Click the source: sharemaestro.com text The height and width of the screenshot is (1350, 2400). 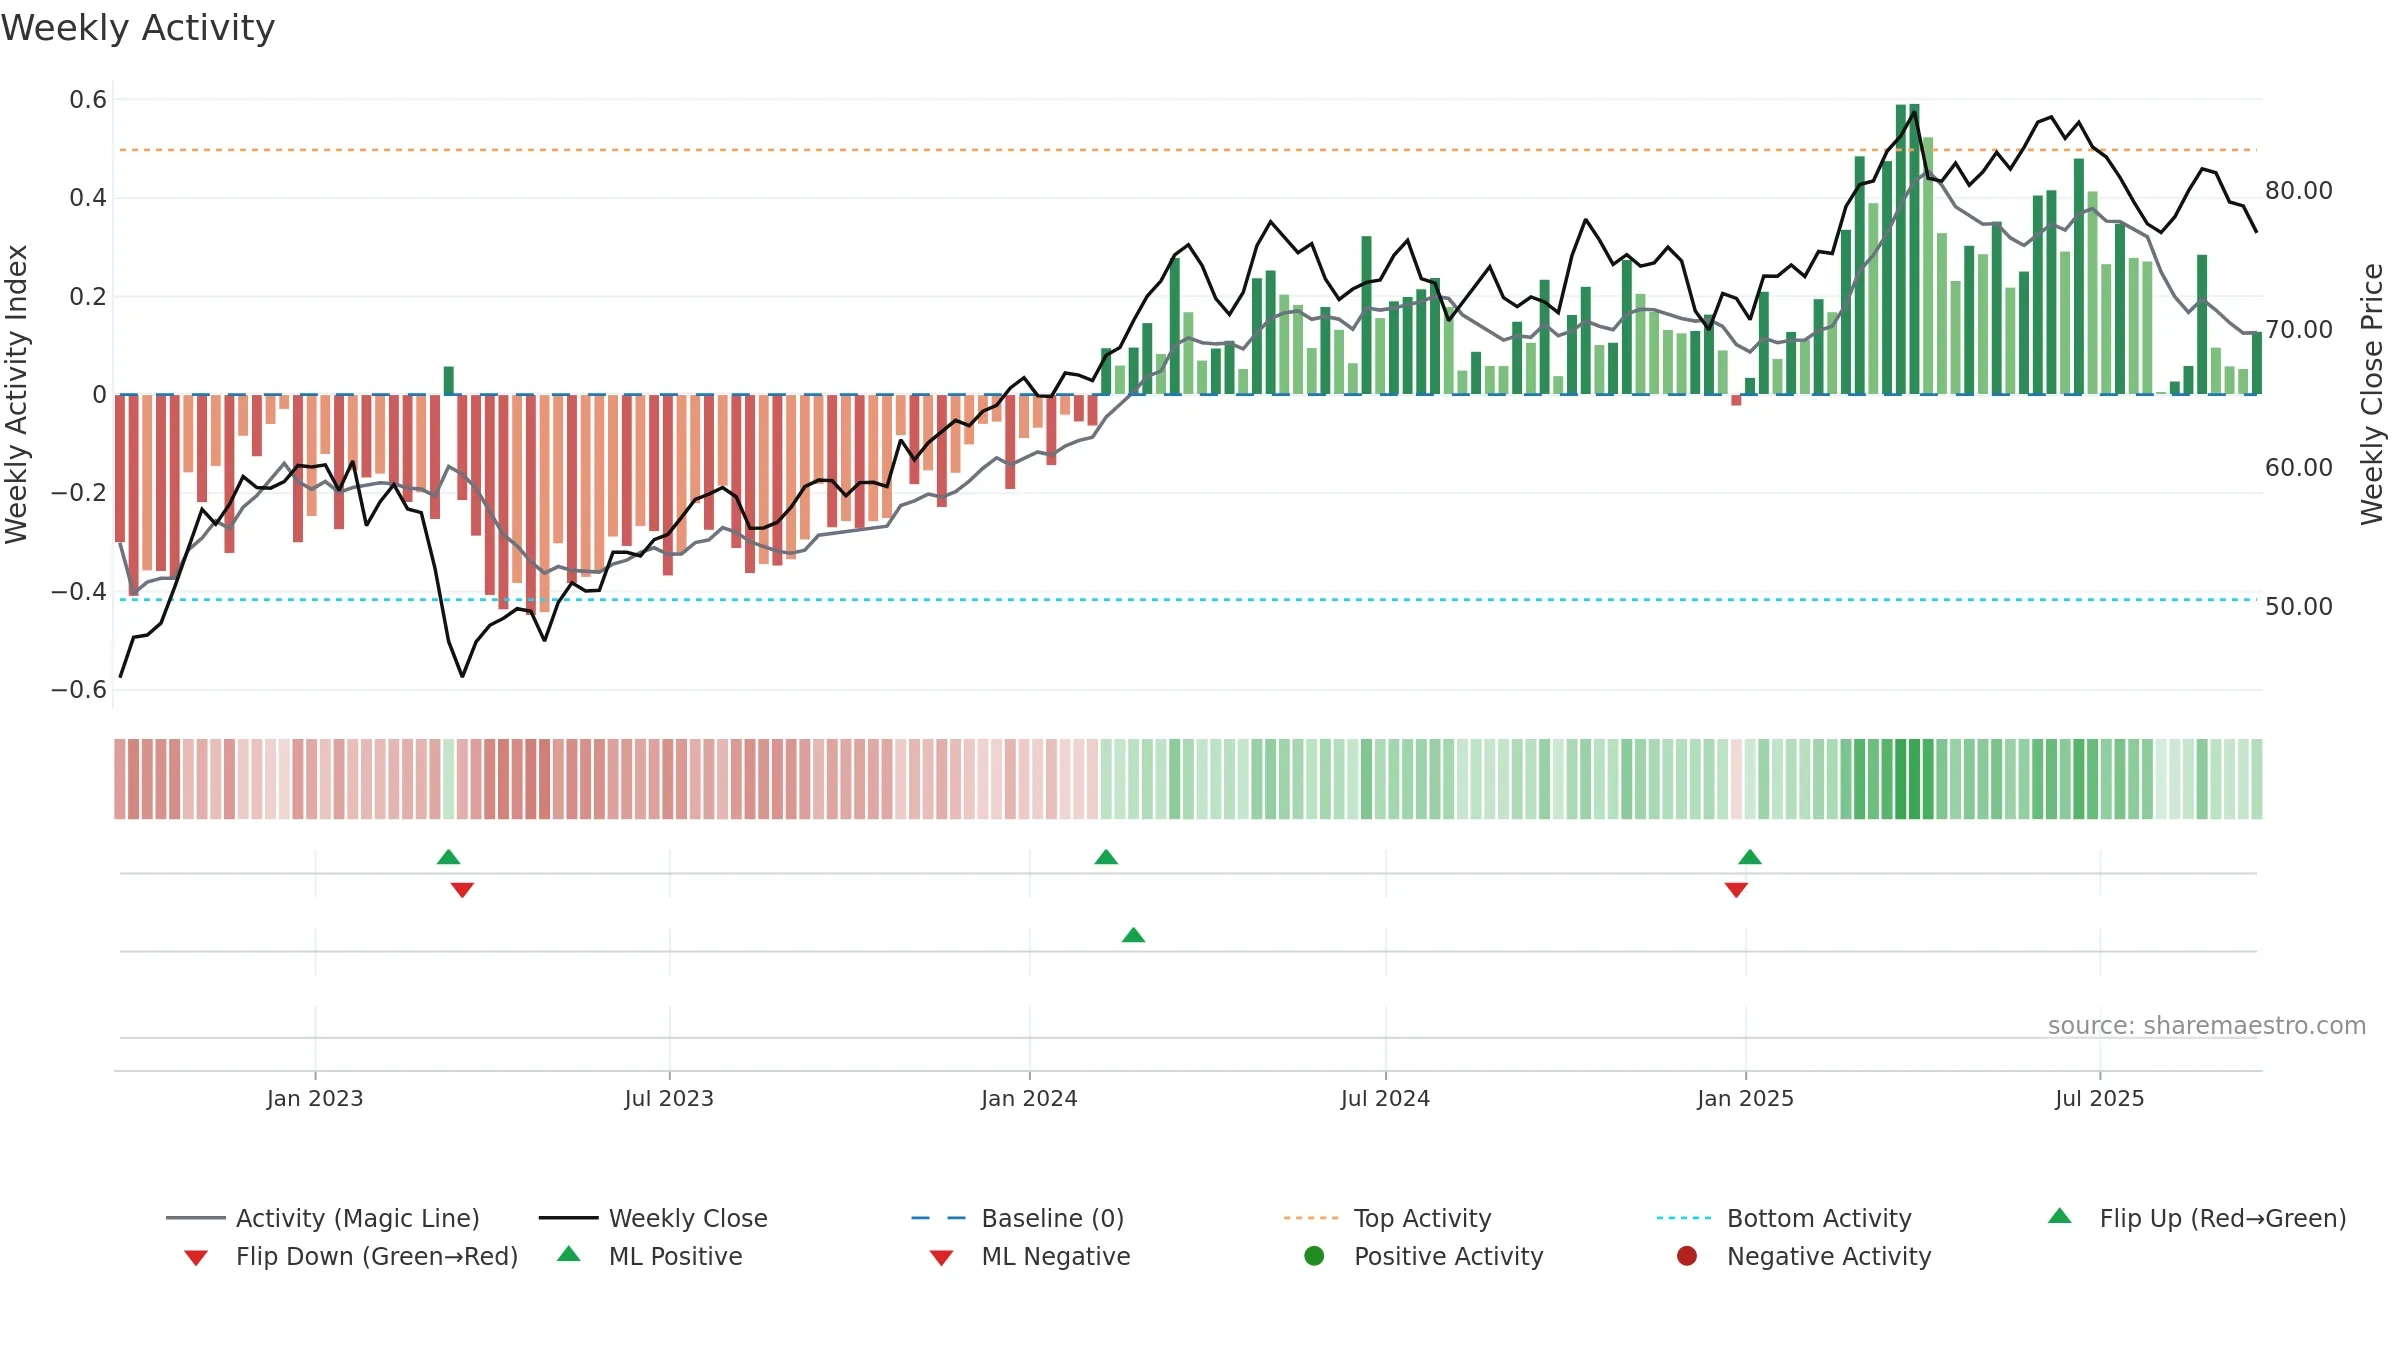2207,1025
